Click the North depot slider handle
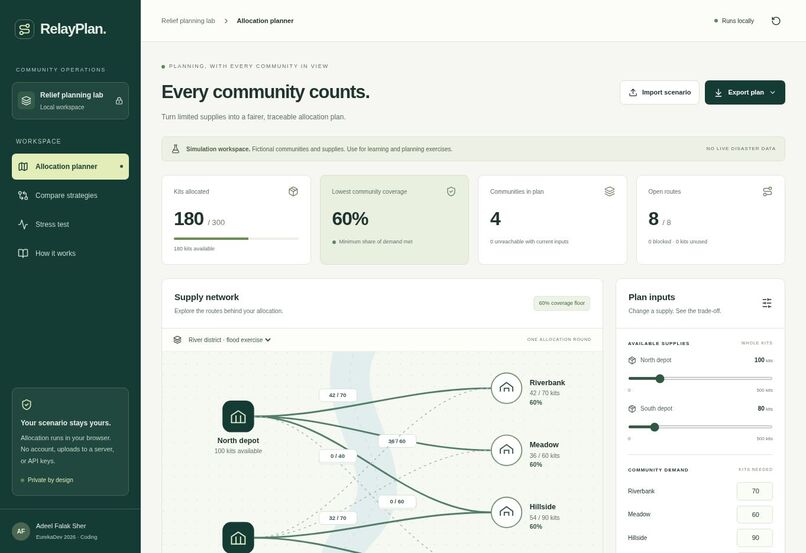This screenshot has height=553, width=806. pos(660,379)
